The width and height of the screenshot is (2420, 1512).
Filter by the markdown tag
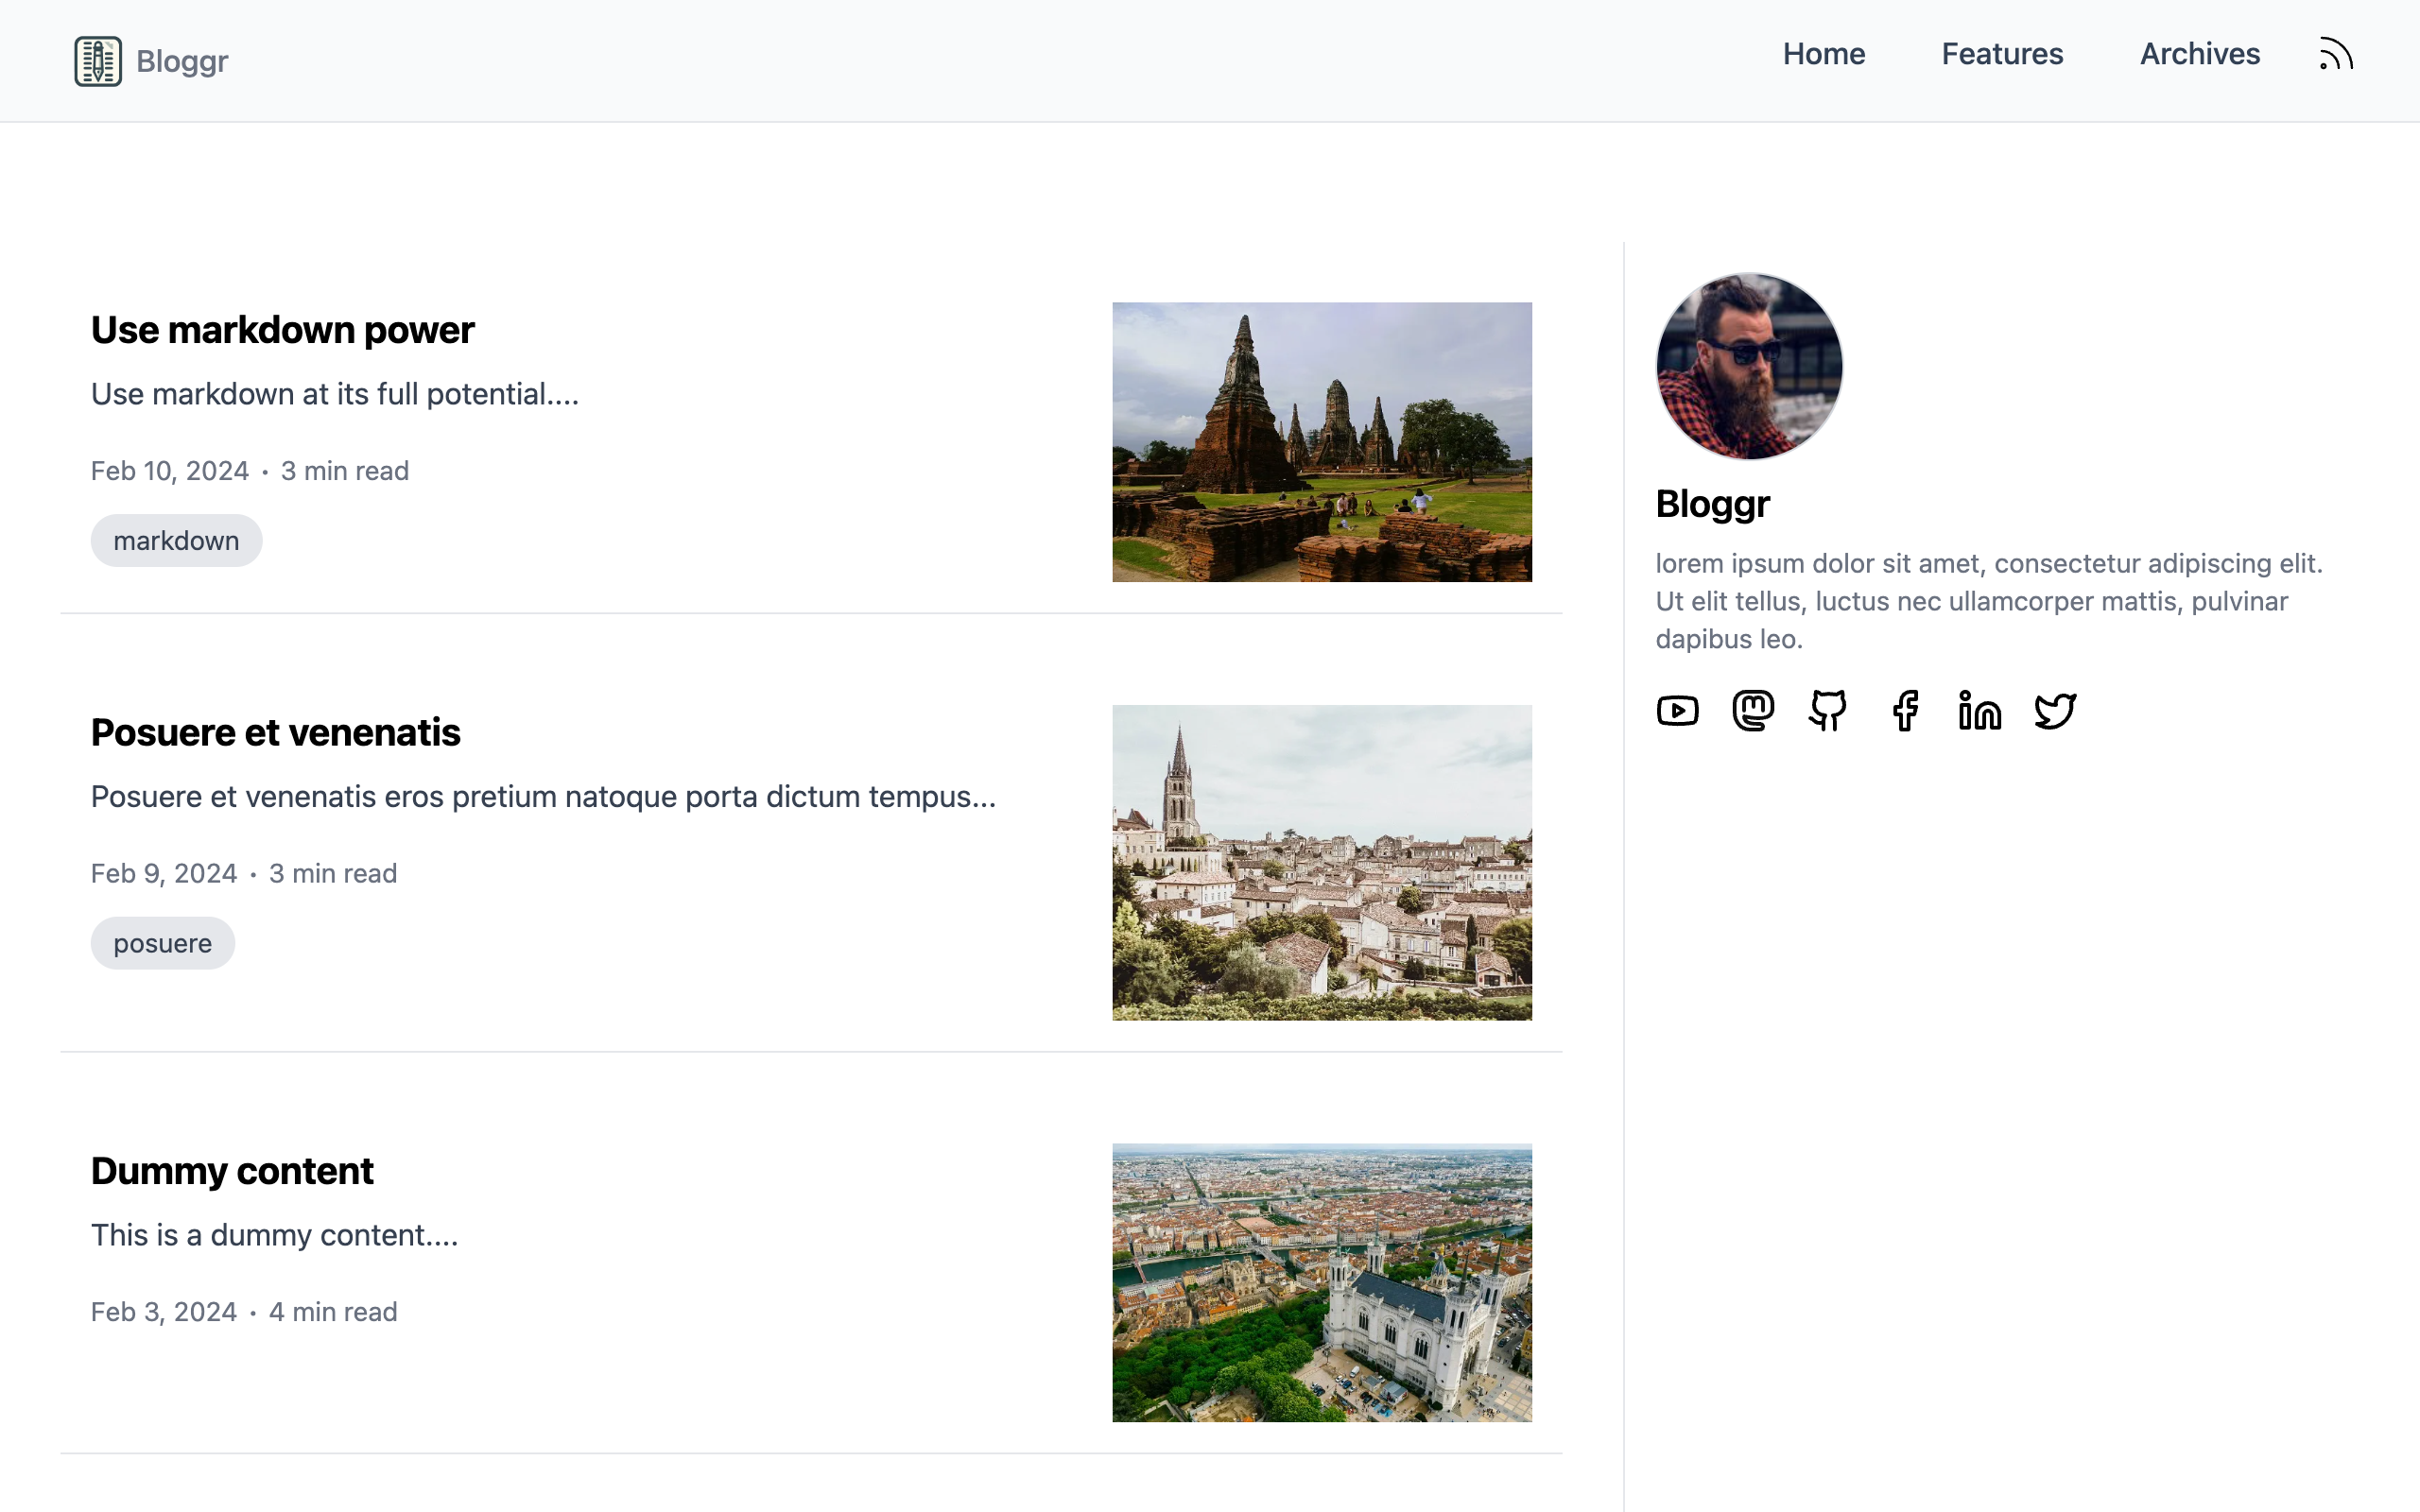176,541
